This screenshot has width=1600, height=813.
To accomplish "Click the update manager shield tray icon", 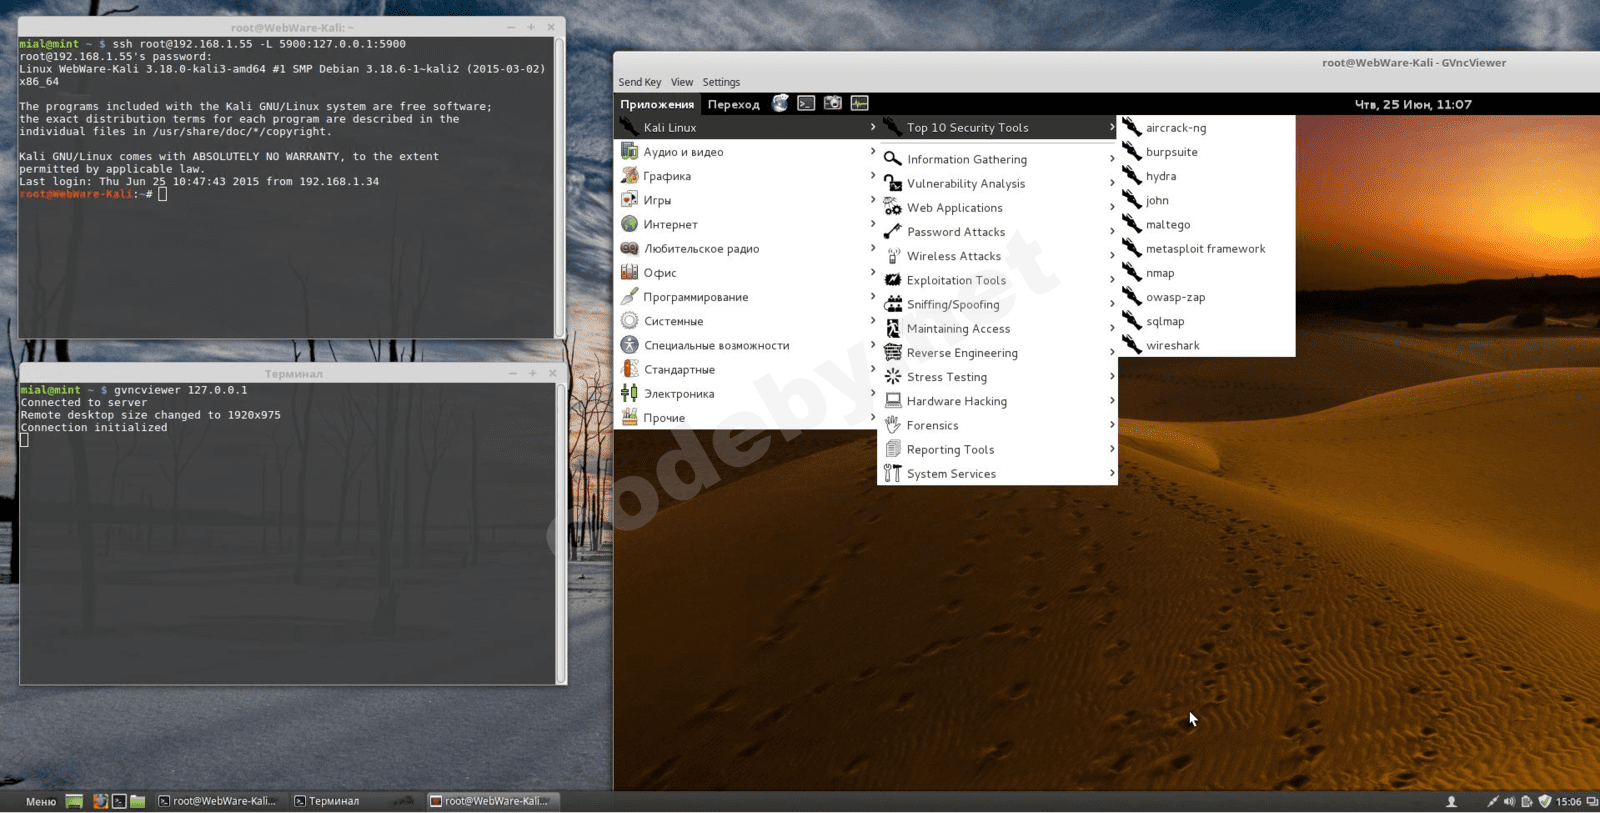I will click(1545, 801).
